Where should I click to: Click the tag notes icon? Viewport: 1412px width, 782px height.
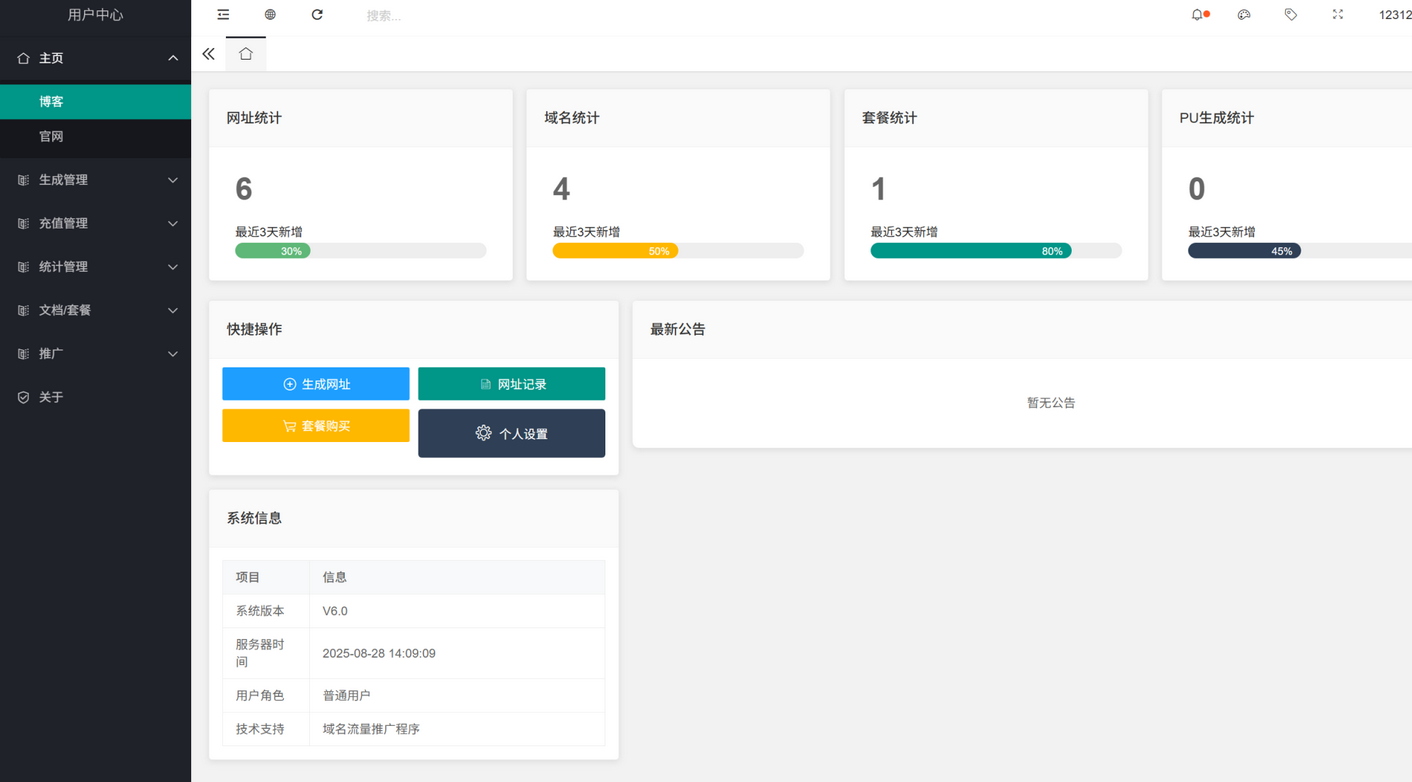(1291, 15)
